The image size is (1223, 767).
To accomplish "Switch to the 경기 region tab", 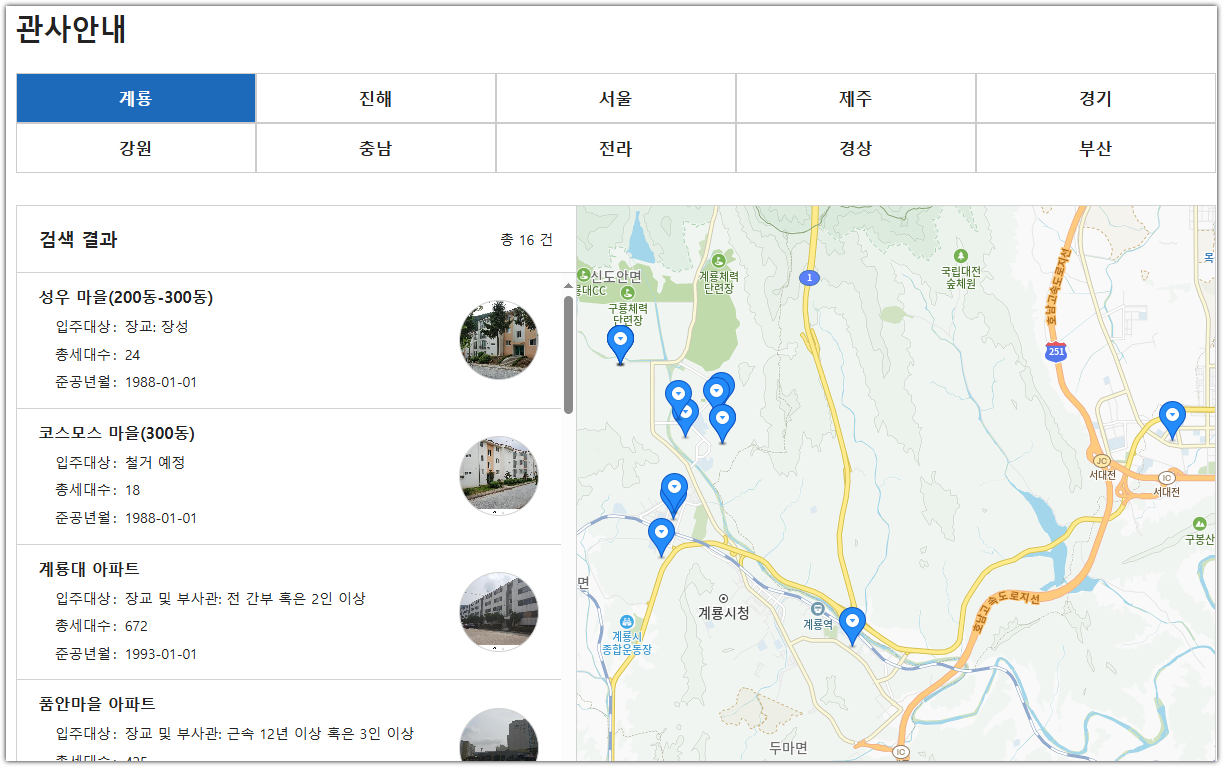I will tap(1096, 98).
